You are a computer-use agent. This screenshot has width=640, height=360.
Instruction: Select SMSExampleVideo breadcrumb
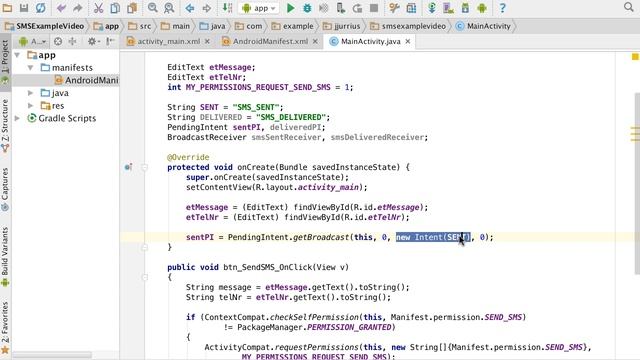pyautogui.click(x=44, y=26)
